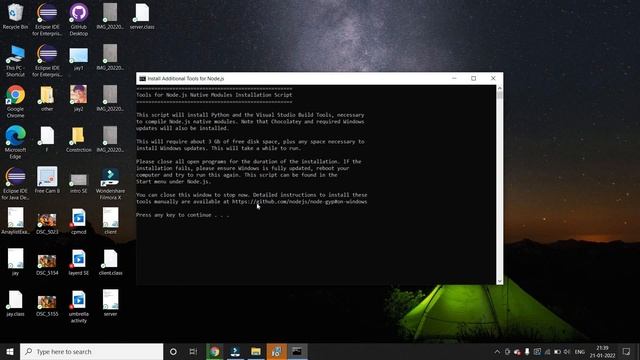
Task: Click console scrollbar up arrow
Action: click(500, 88)
